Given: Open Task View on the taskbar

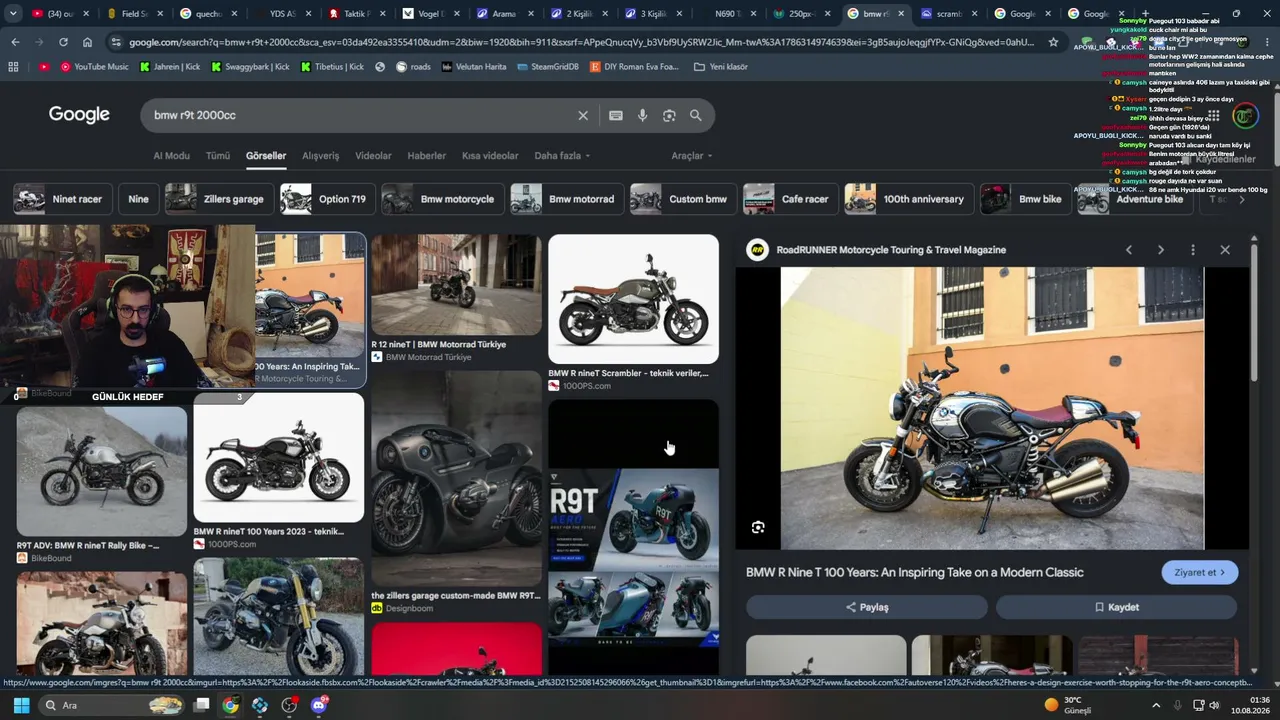Looking at the screenshot, I should pos(201,705).
